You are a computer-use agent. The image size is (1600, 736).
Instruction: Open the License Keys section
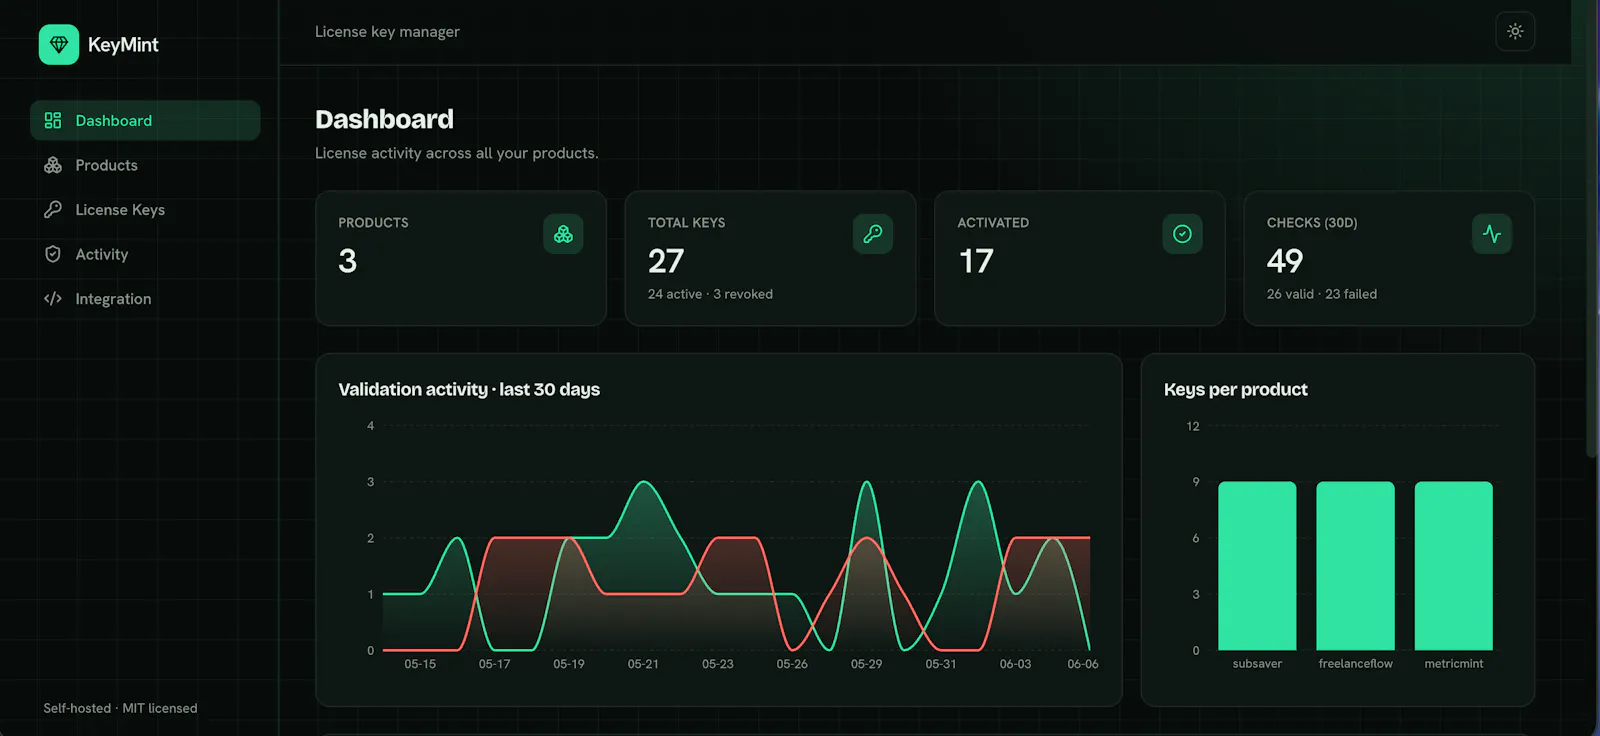point(145,209)
